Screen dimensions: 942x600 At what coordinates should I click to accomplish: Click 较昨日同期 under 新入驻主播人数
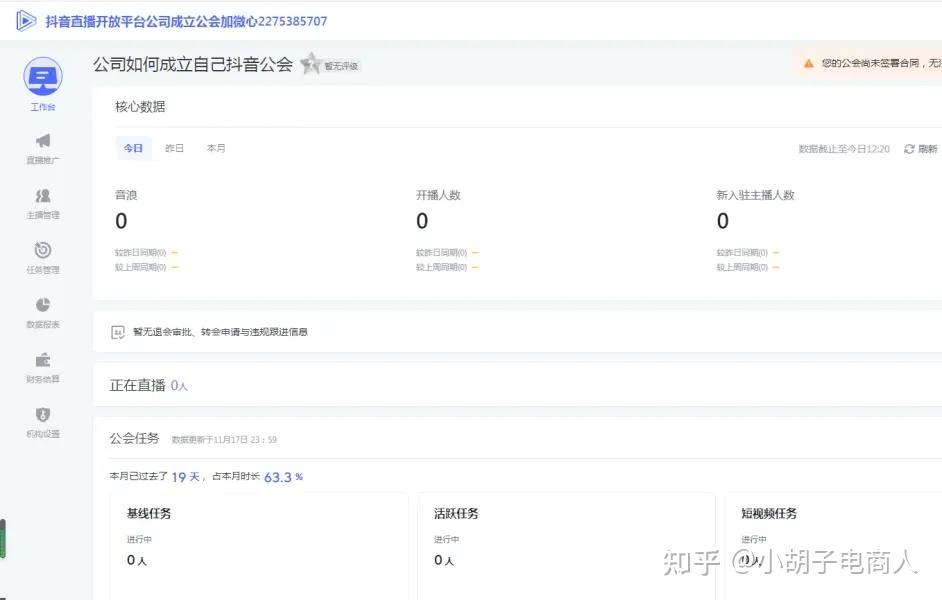[743, 253]
